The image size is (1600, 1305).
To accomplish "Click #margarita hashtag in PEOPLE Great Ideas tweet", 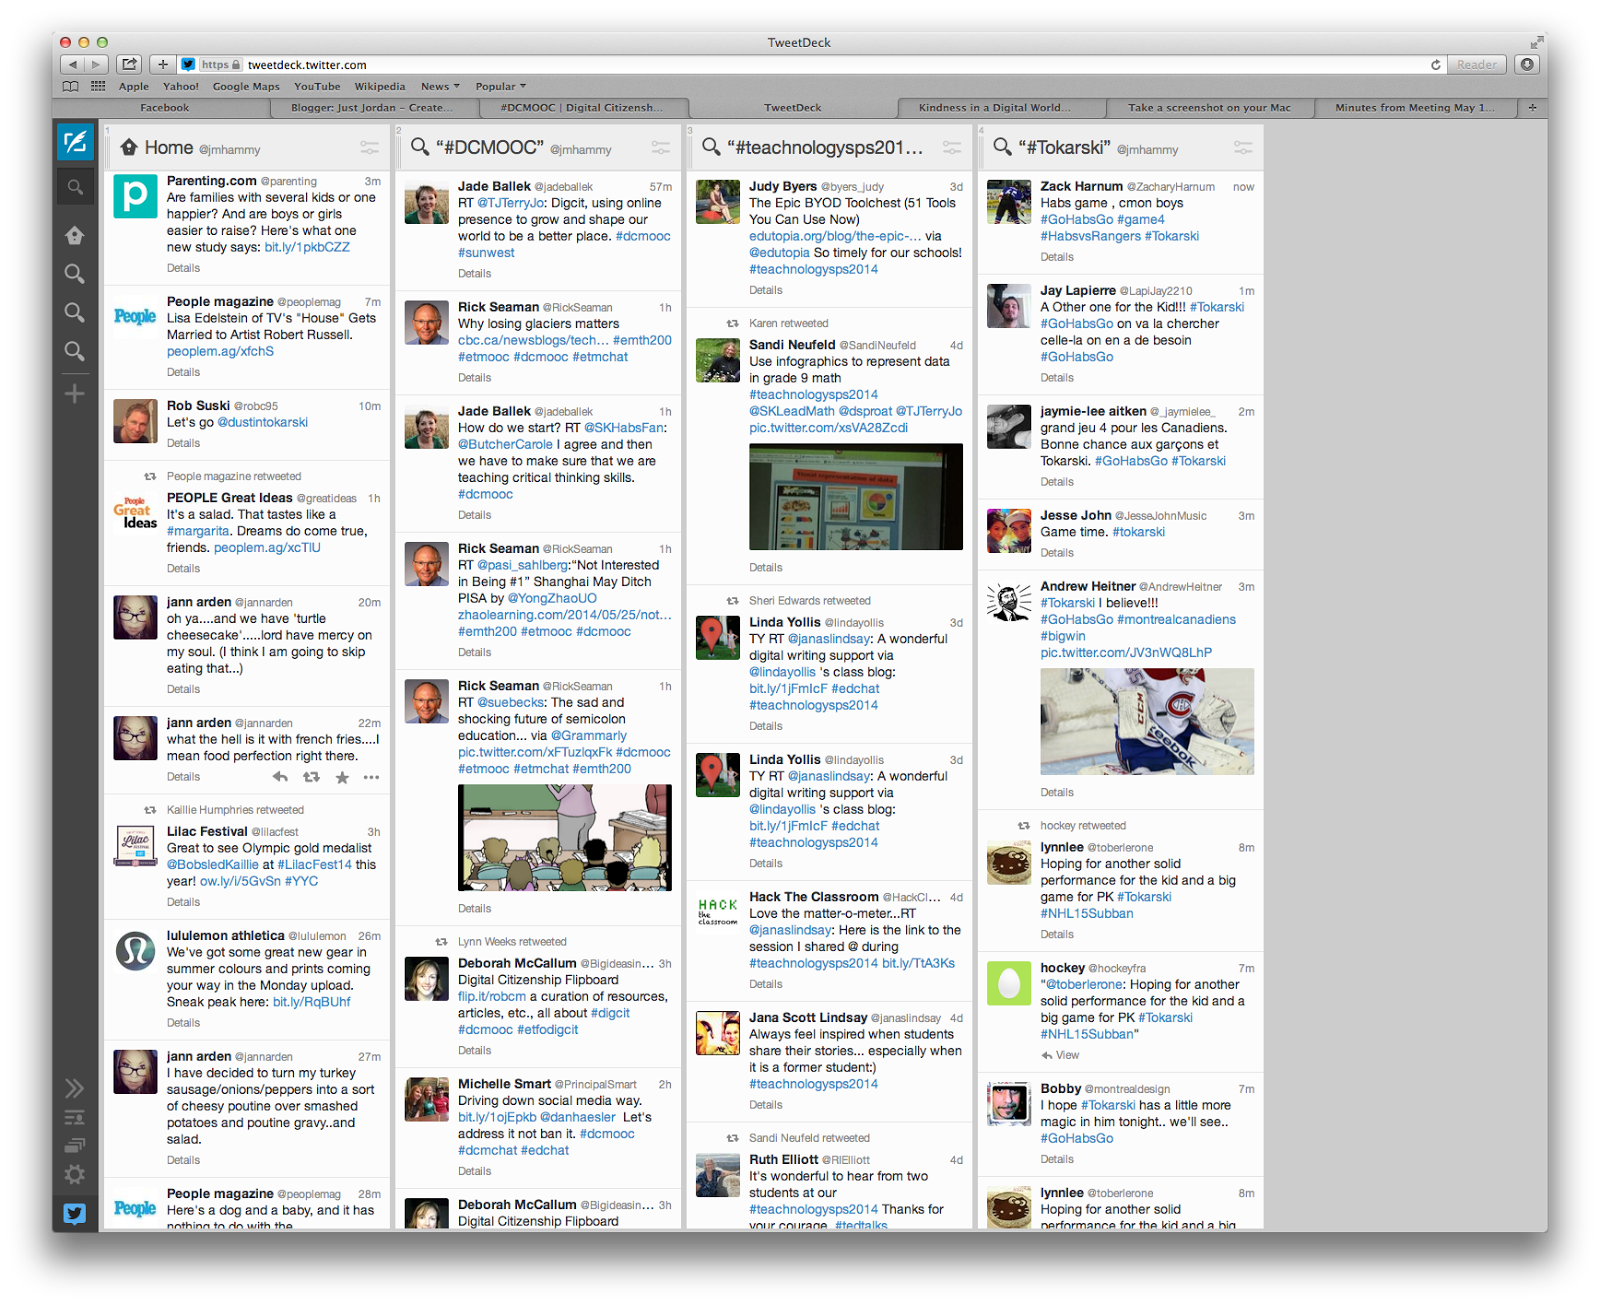I will [198, 531].
